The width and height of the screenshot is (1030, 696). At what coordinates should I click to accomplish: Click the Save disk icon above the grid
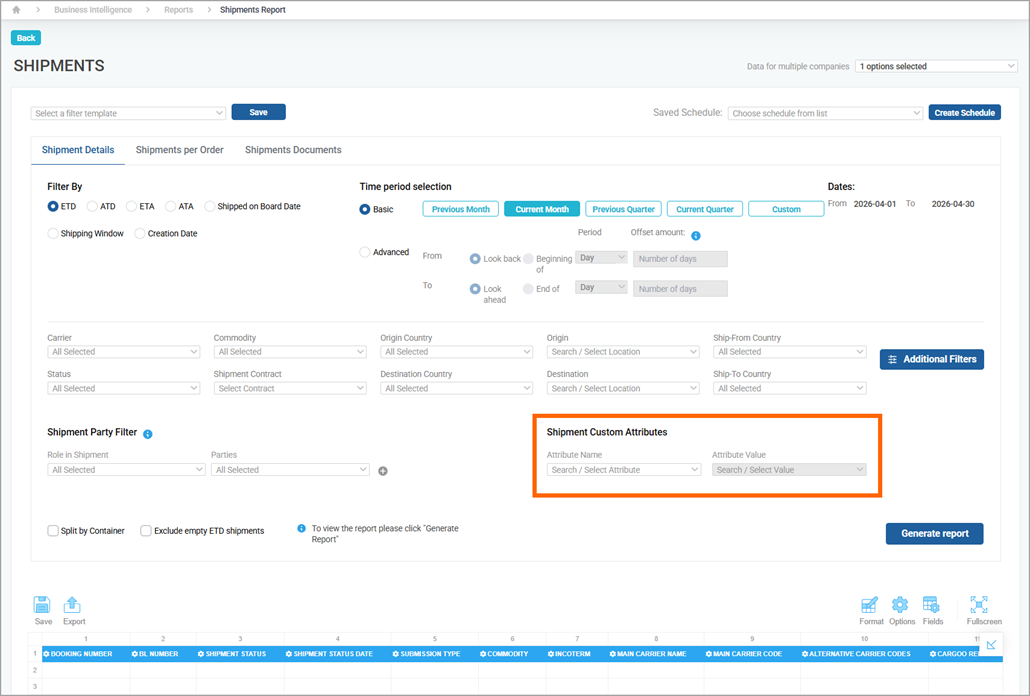[42, 604]
